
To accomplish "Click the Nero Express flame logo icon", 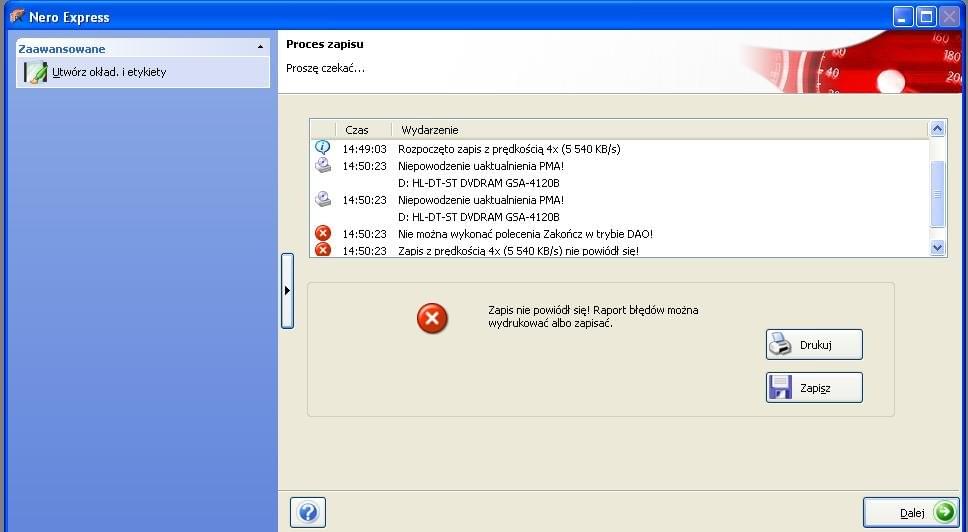I will click(x=17, y=17).
